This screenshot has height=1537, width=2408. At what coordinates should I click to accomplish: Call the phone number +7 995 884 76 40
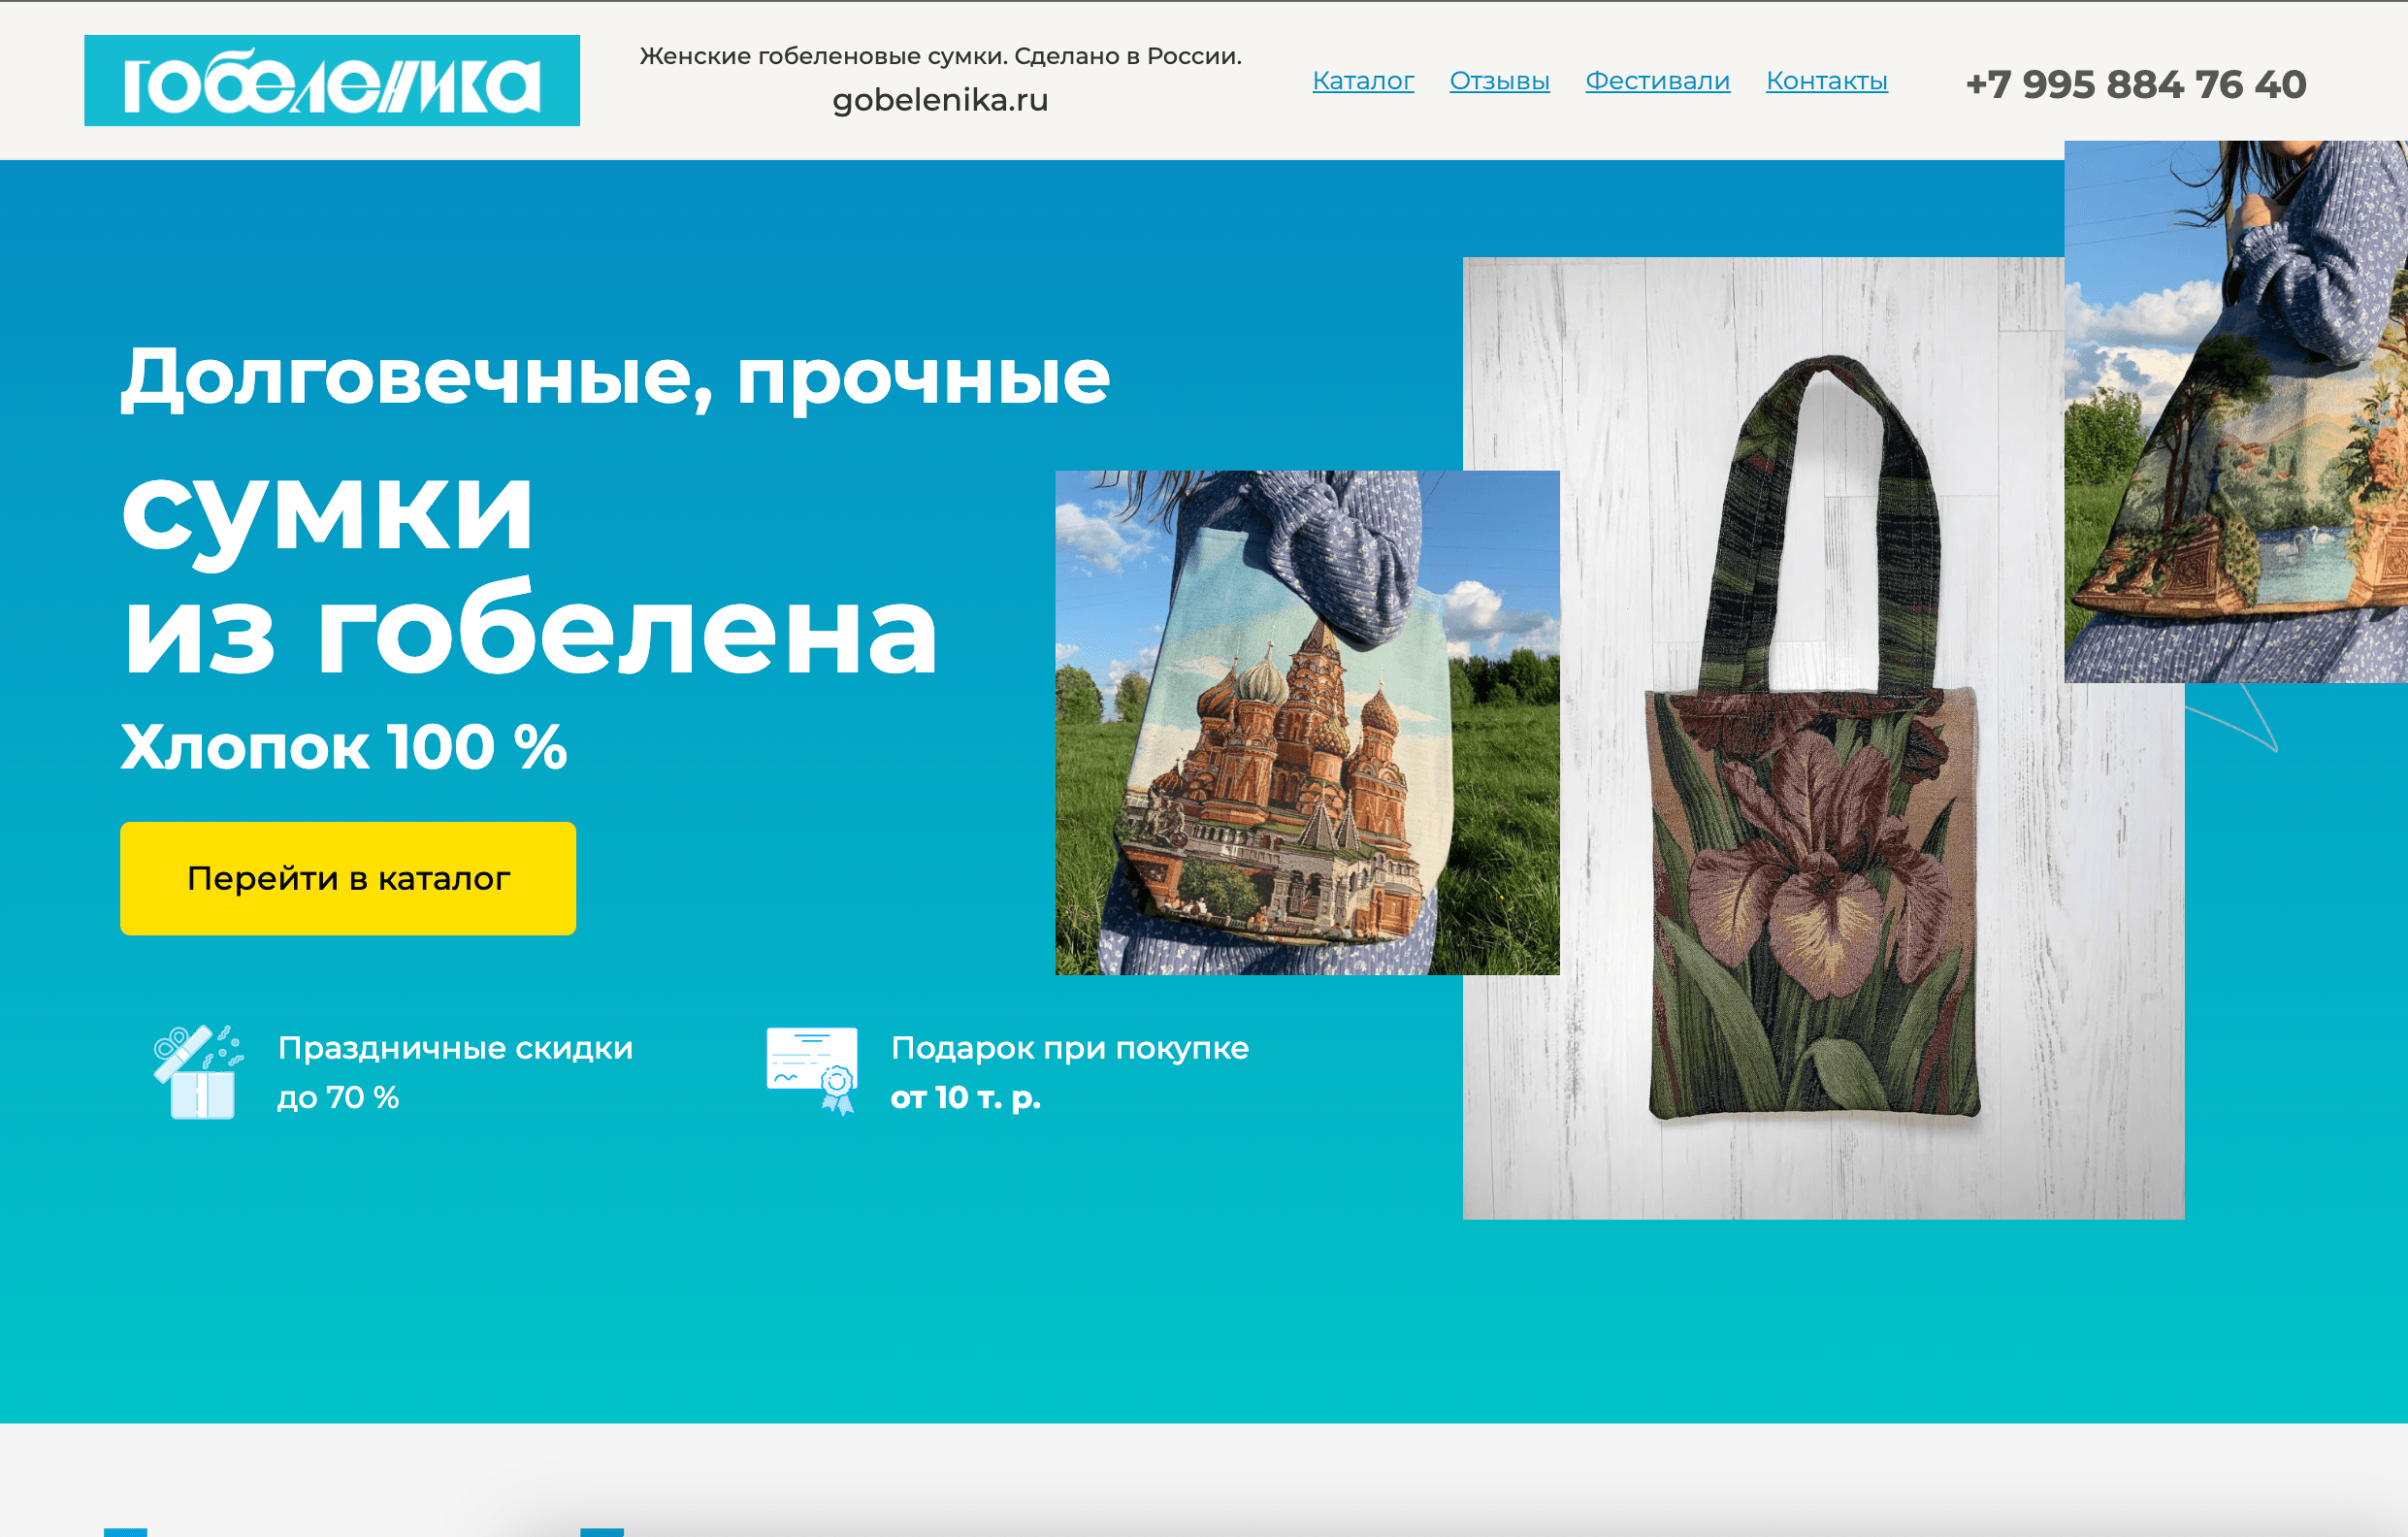click(x=2136, y=84)
